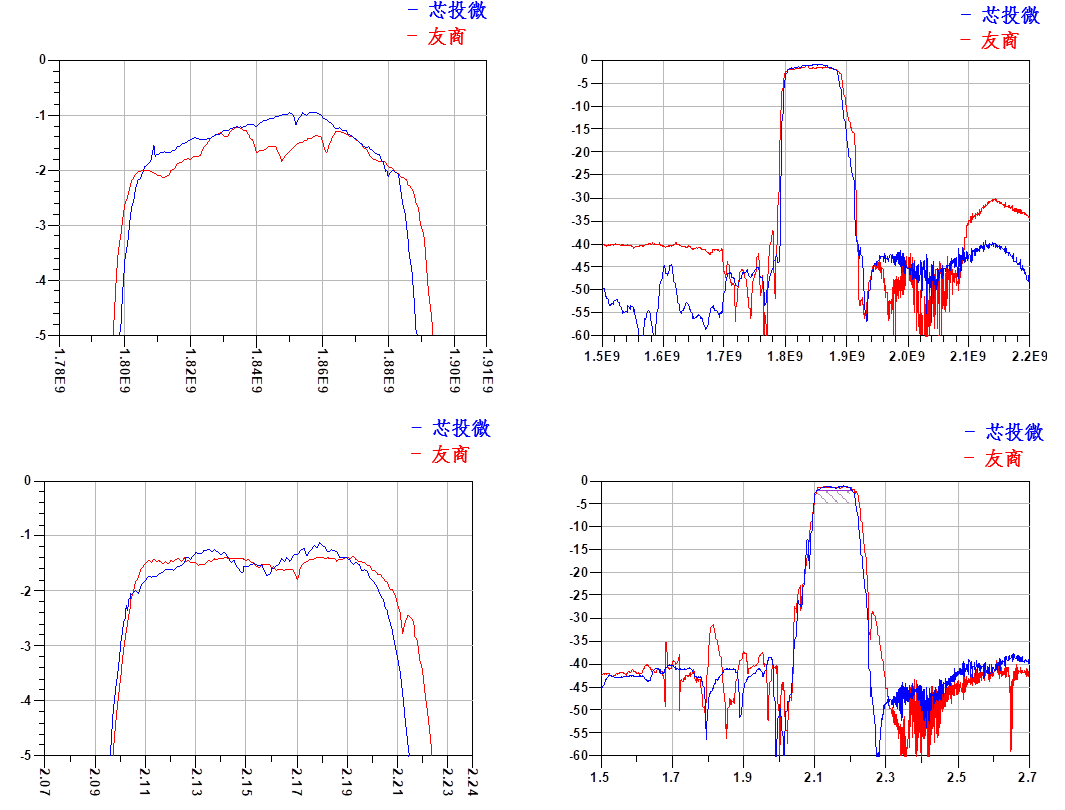Click the -60 y-axis label in top-right chart
The width and height of the screenshot is (1065, 810).
(580, 335)
